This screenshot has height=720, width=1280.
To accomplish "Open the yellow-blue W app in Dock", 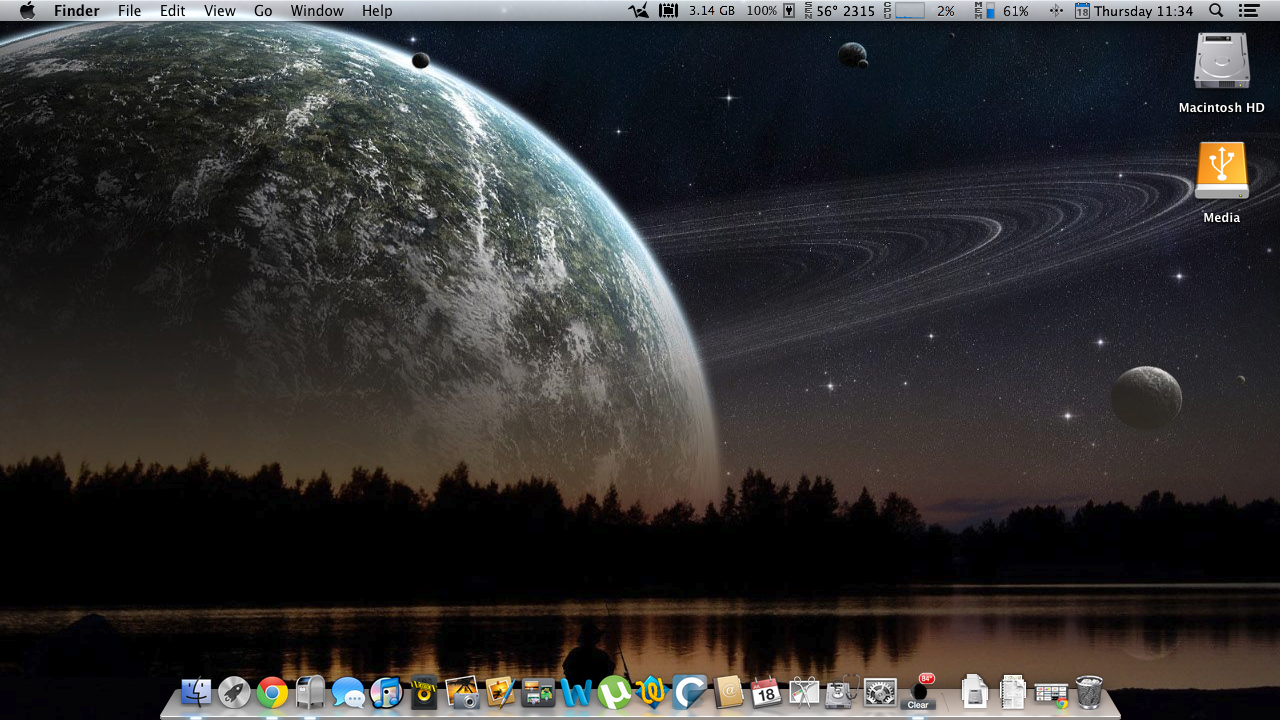I will click(x=652, y=692).
